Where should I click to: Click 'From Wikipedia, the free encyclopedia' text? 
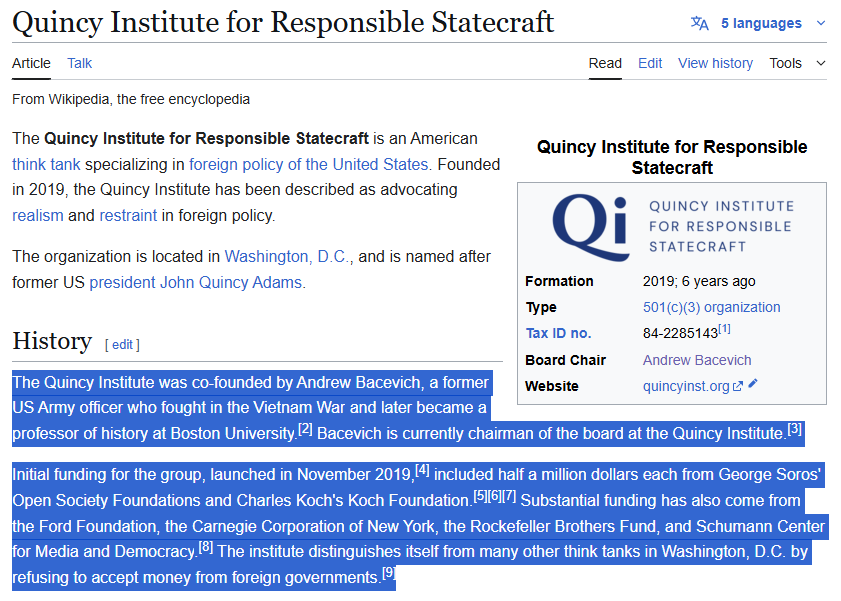(x=131, y=100)
